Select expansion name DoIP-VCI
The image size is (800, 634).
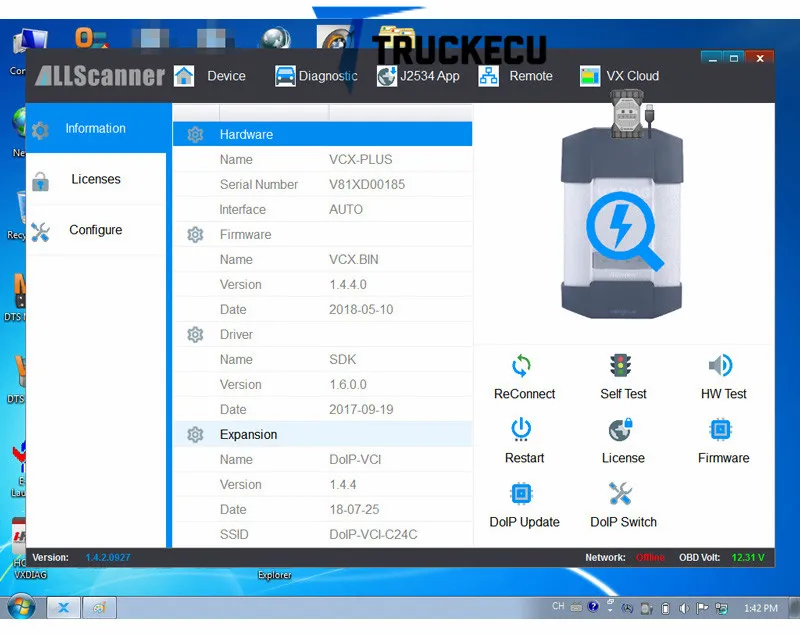pos(355,460)
